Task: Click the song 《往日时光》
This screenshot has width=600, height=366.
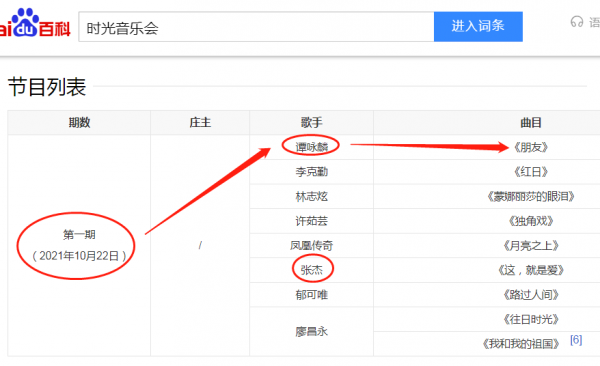Action: click(531, 319)
